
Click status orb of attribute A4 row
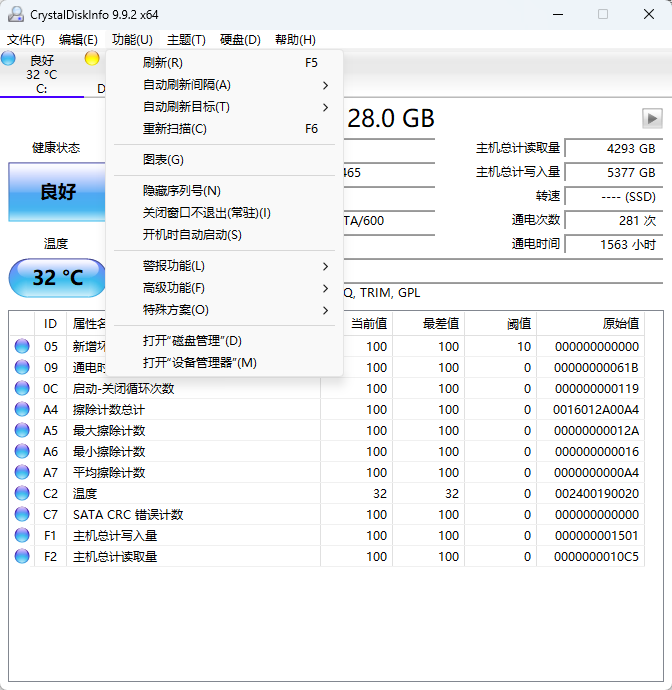(22, 409)
